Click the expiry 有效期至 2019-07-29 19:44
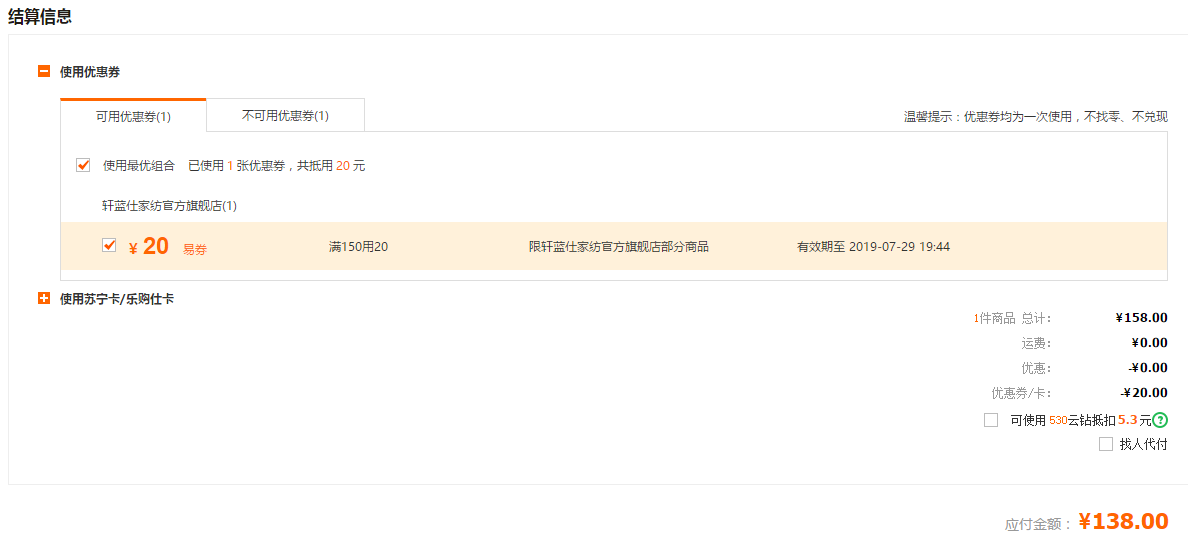Image resolution: width=1188 pixels, height=541 pixels. 873,246
